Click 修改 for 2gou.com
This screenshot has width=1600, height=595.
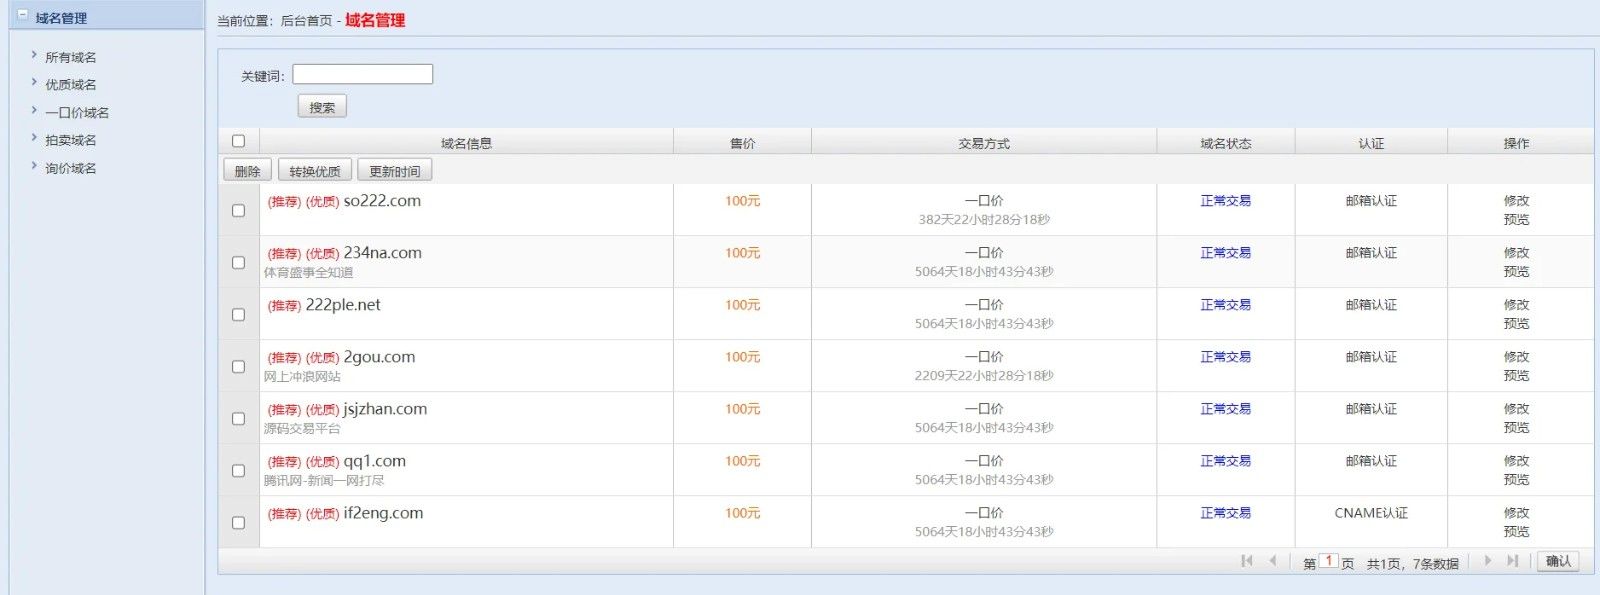pyautogui.click(x=1516, y=357)
